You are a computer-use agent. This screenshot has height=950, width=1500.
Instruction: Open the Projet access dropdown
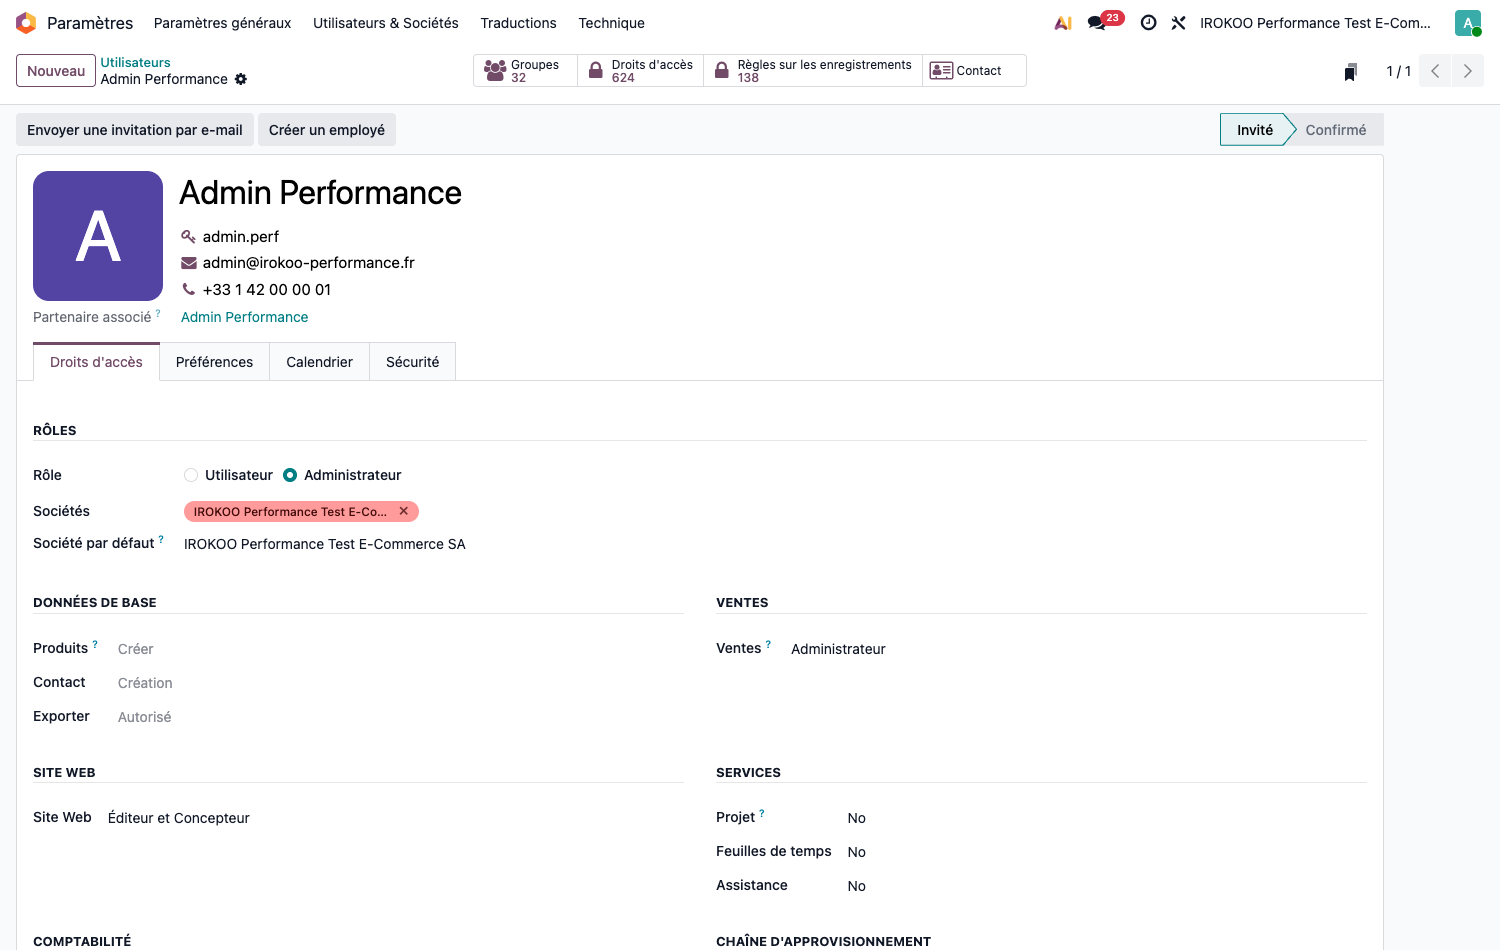(x=1106, y=818)
